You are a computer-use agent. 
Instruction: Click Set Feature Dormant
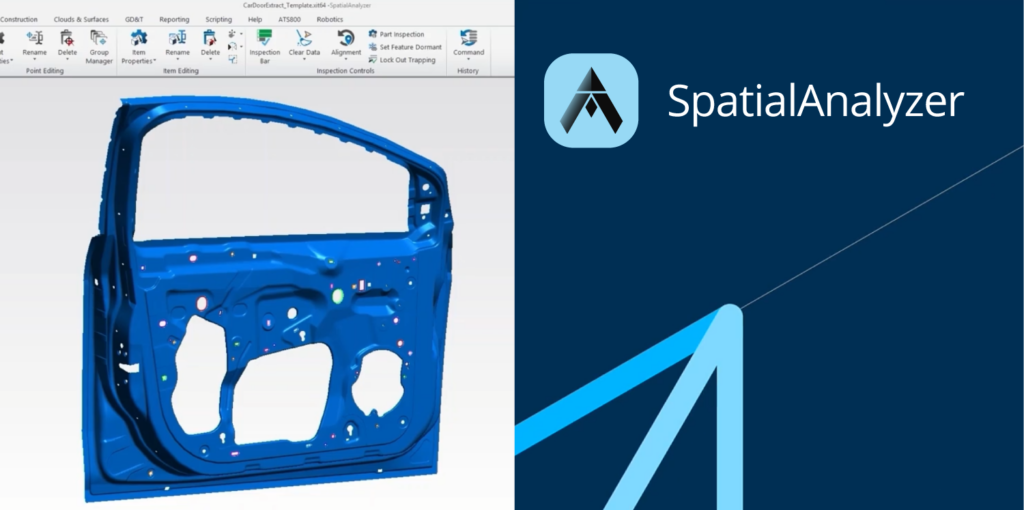click(405, 47)
